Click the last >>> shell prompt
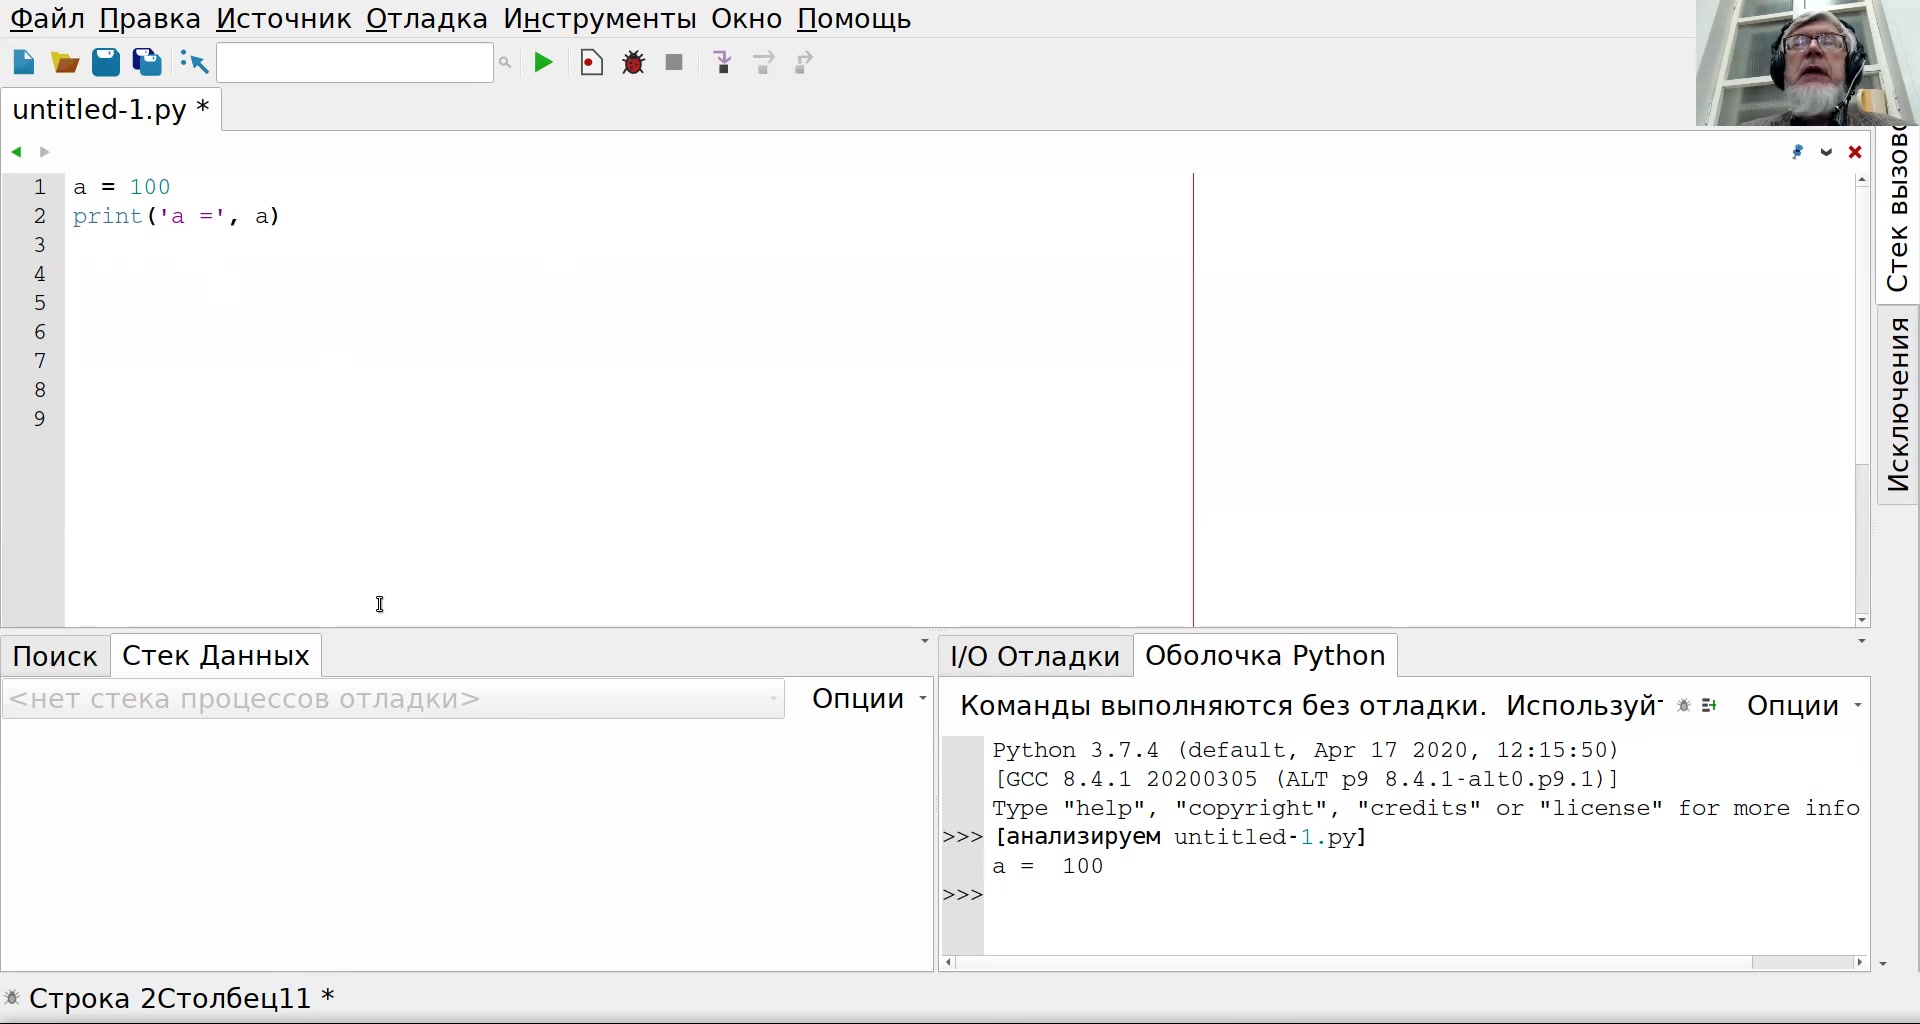The height and width of the screenshot is (1024, 1920). pyautogui.click(x=963, y=895)
